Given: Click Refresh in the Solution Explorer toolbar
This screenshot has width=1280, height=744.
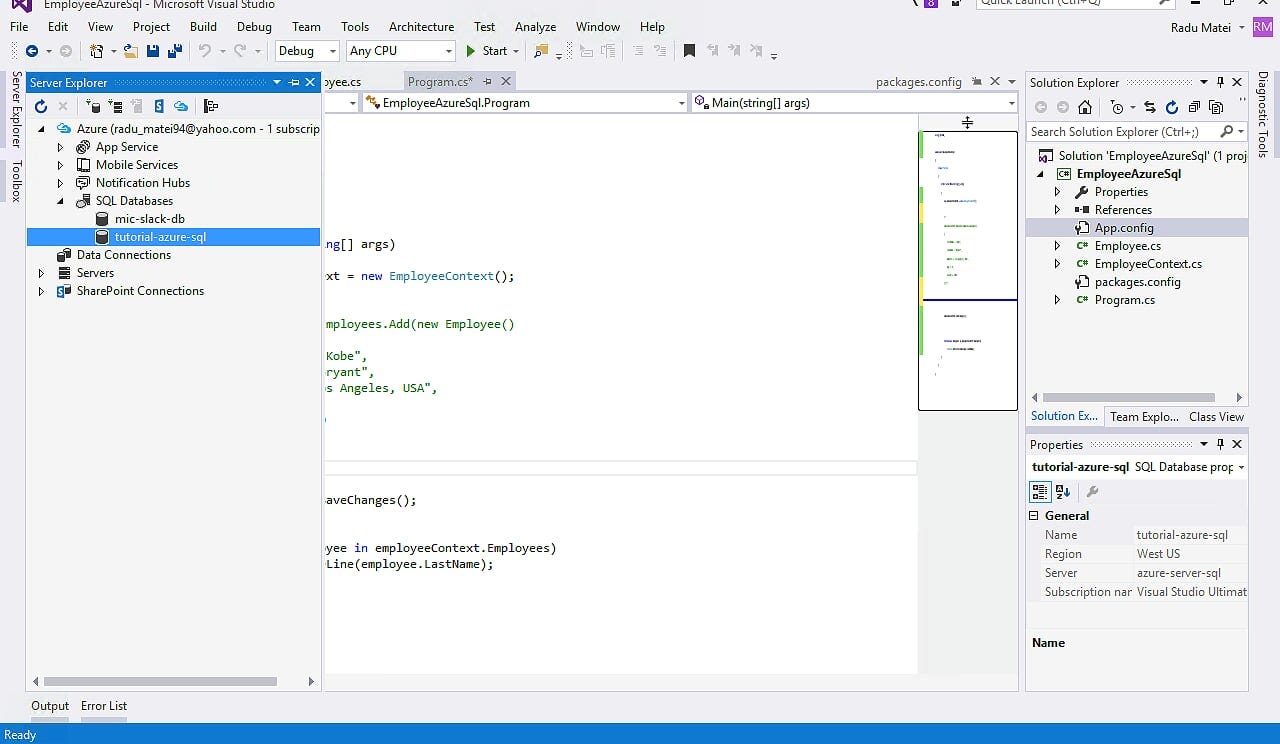Looking at the screenshot, I should point(1172,107).
